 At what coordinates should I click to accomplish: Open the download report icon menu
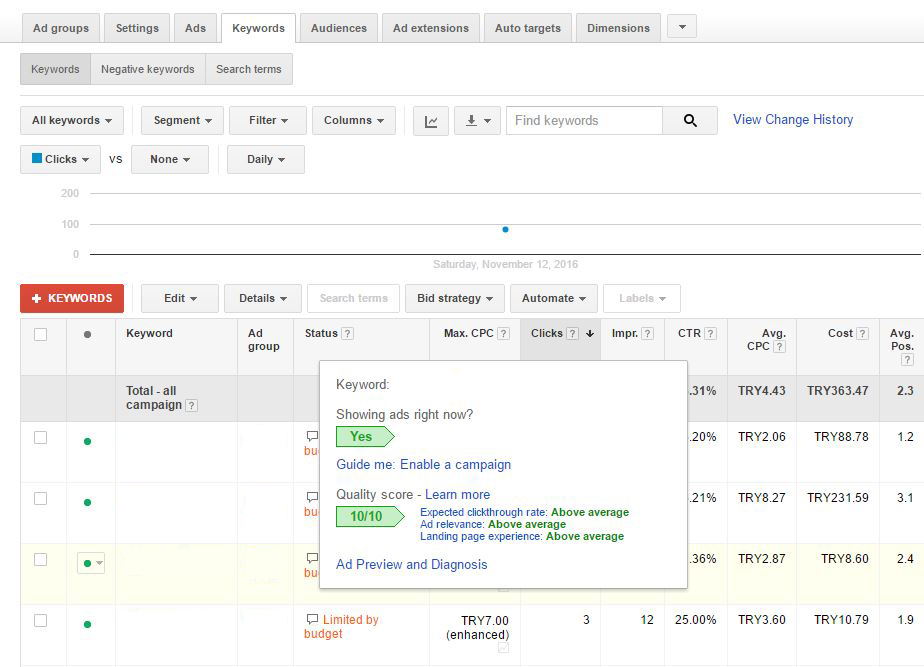(477, 121)
